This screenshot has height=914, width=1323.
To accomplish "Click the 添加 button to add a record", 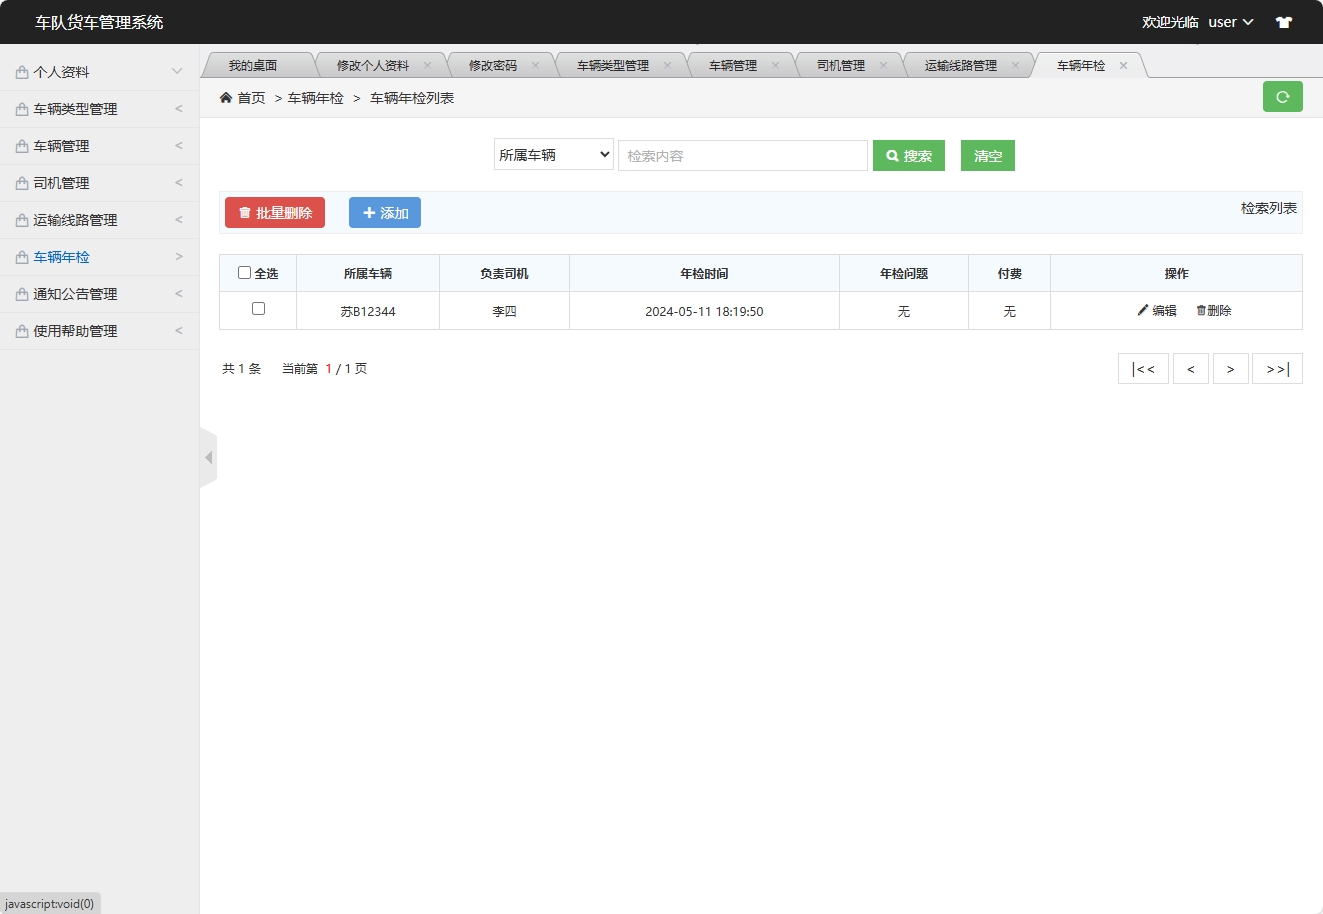I will pyautogui.click(x=385, y=212).
